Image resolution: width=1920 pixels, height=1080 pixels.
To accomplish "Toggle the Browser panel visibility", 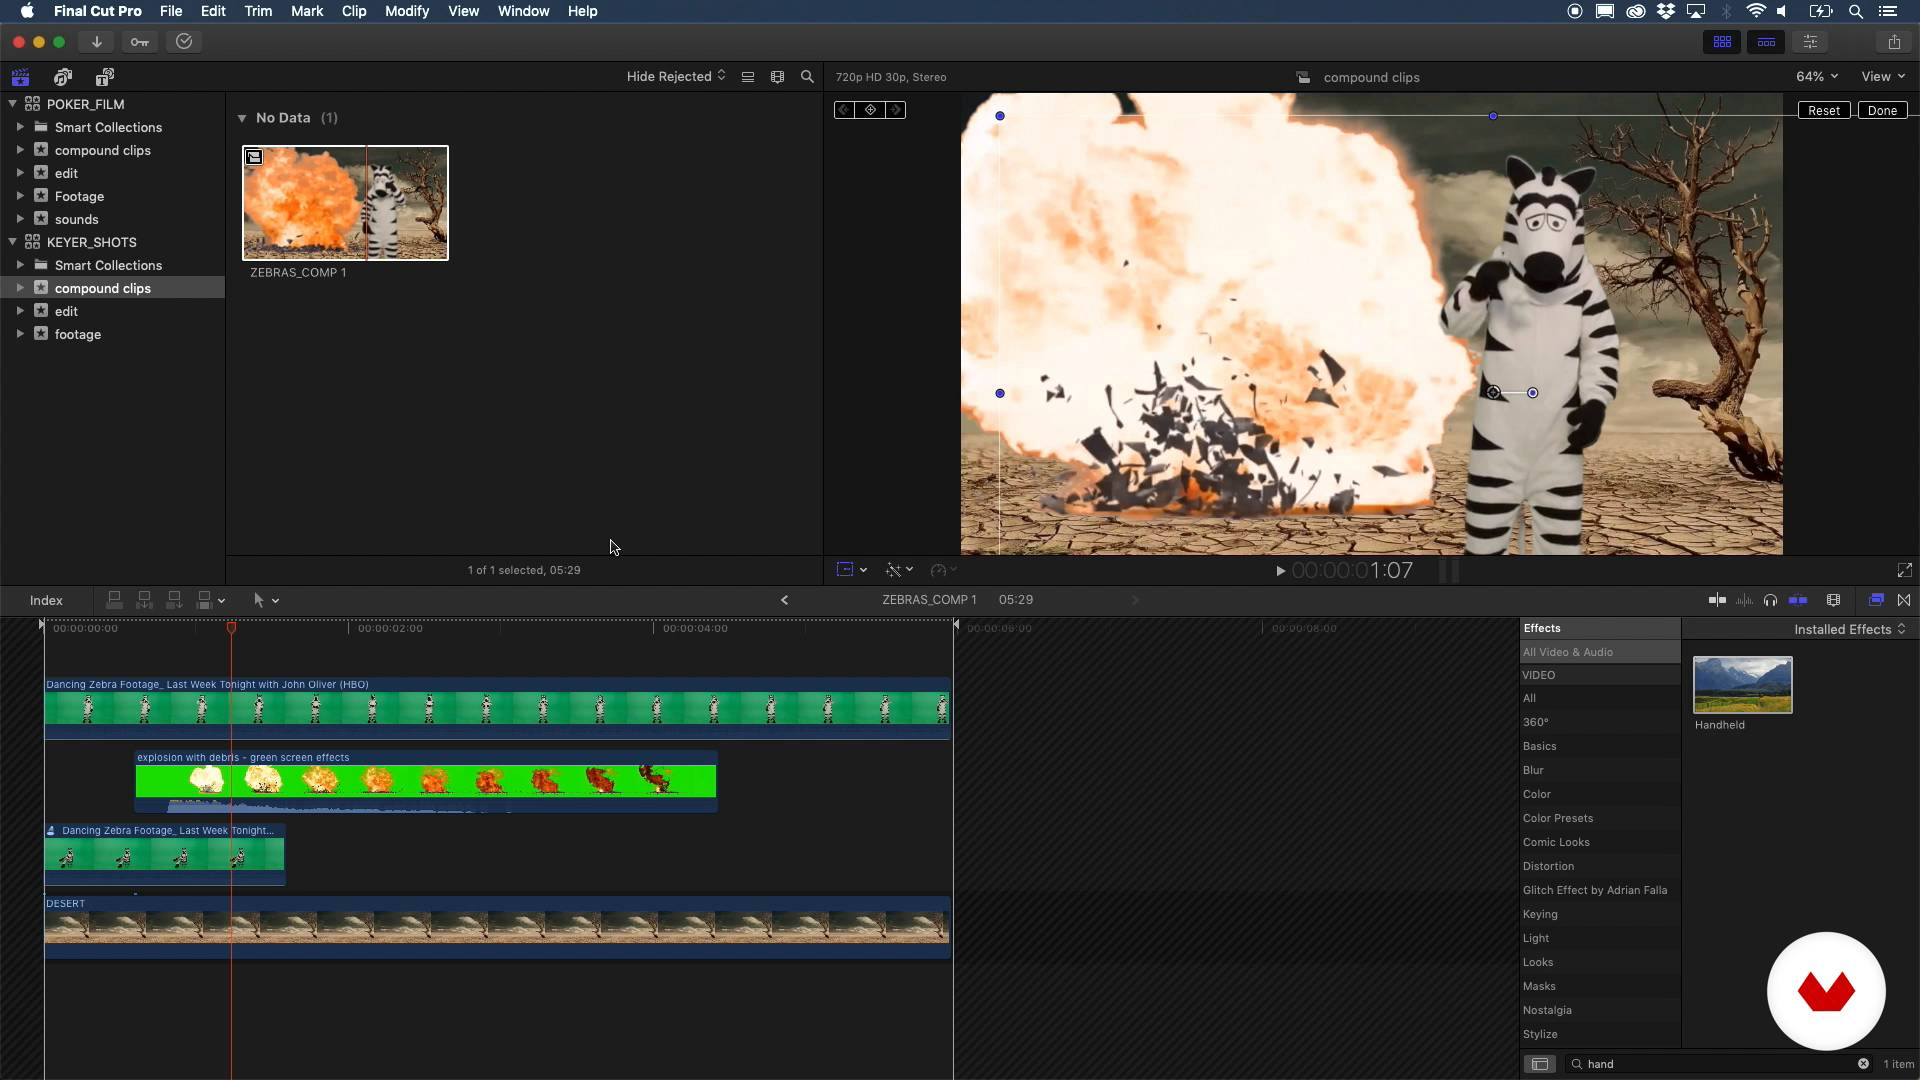I will tap(1722, 42).
